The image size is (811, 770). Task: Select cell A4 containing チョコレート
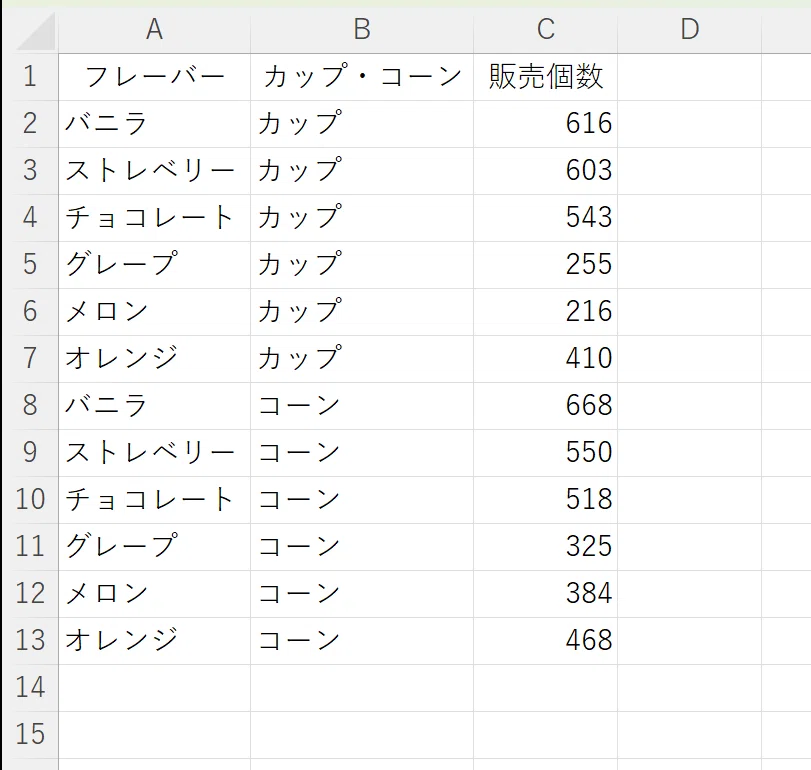pyautogui.click(x=155, y=218)
